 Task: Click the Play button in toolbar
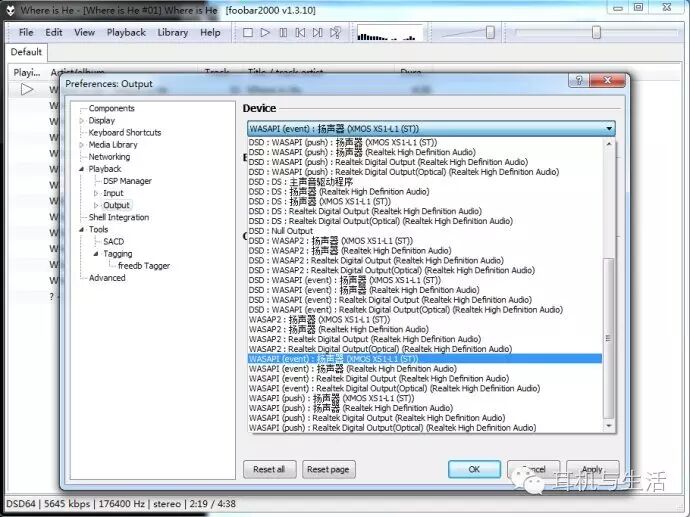coord(265,33)
